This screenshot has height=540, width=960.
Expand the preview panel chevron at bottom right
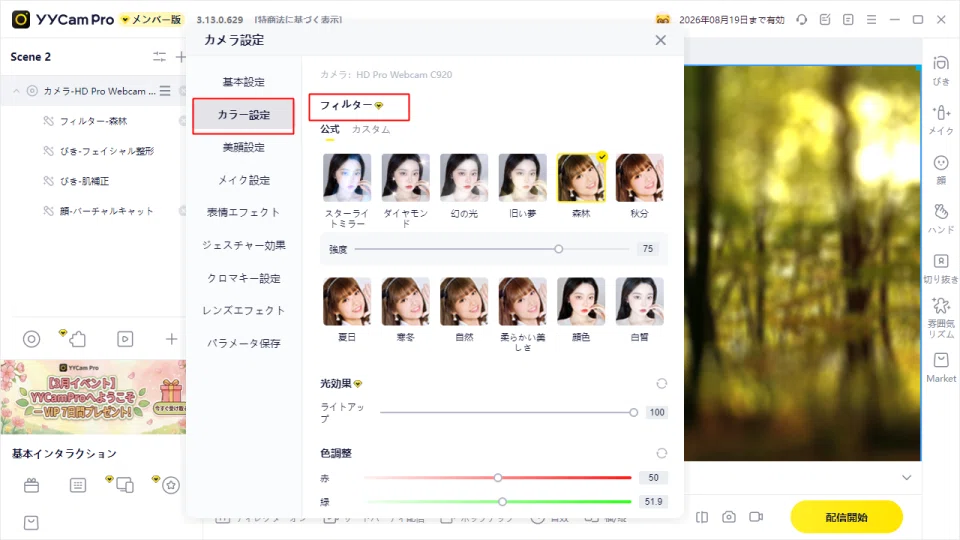coord(907,478)
